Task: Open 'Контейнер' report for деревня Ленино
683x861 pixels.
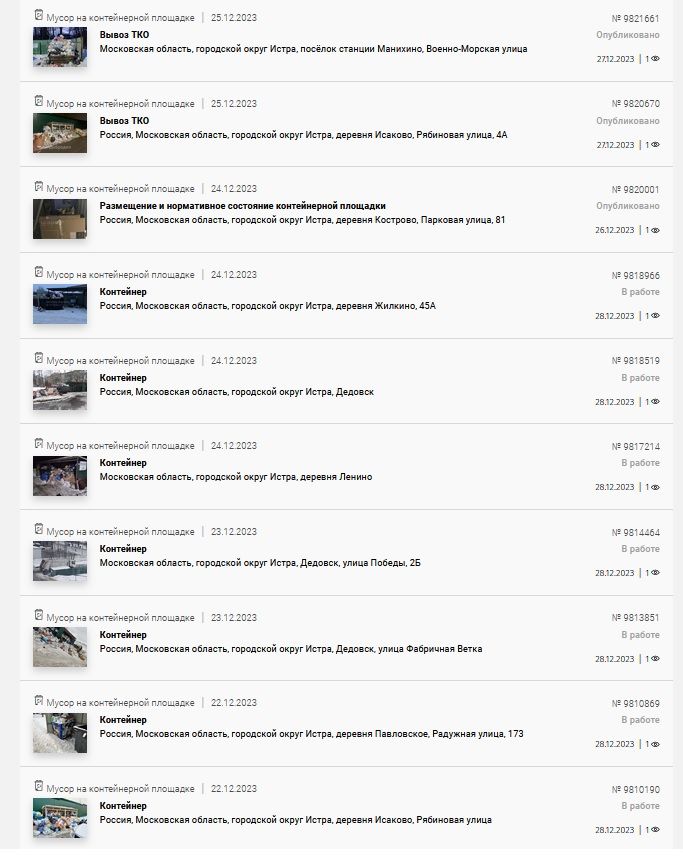Action: tap(123, 463)
